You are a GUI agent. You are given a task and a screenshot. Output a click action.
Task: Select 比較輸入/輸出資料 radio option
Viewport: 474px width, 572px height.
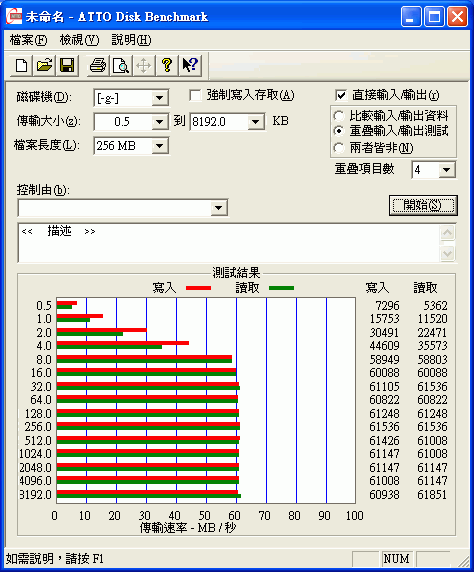[x=339, y=116]
